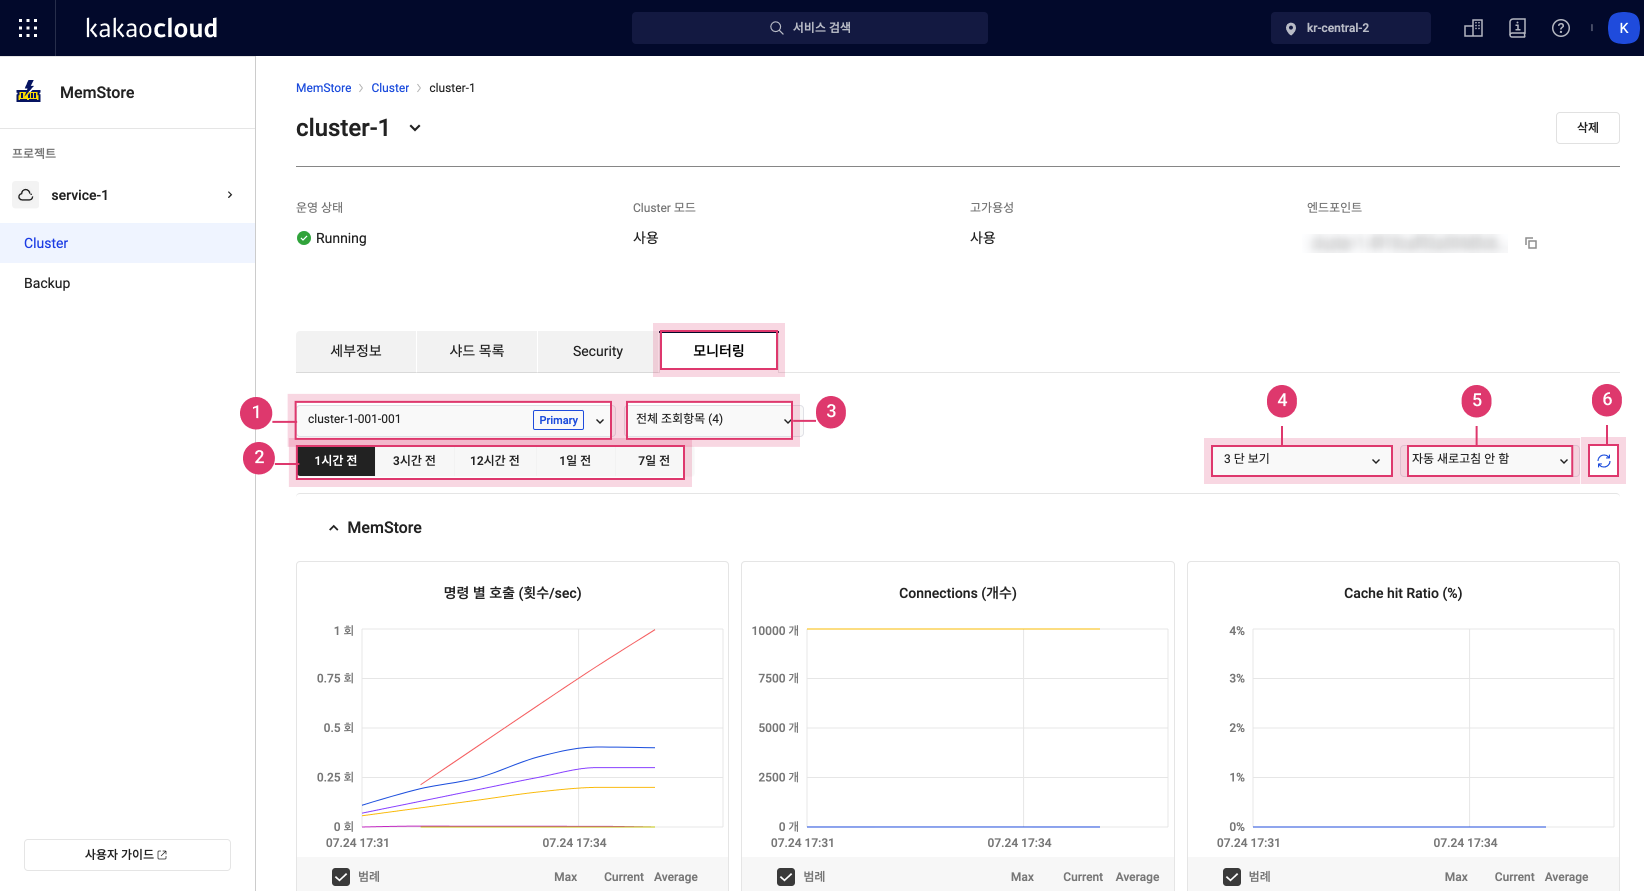Click the red line in 명령 별 호출 chart
This screenshot has width=1644, height=891.
point(538,707)
